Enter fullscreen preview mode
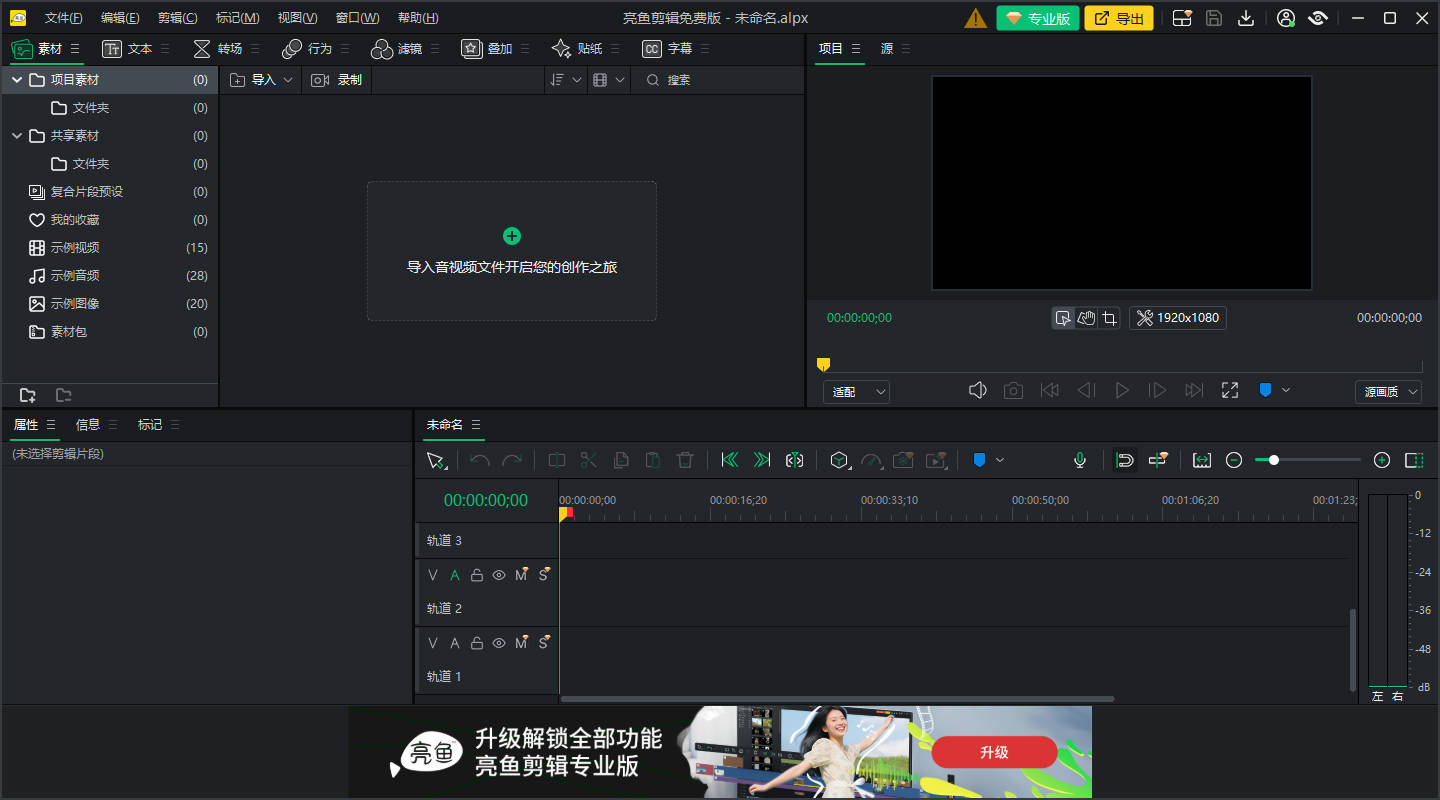This screenshot has height=800, width=1440. click(1230, 391)
